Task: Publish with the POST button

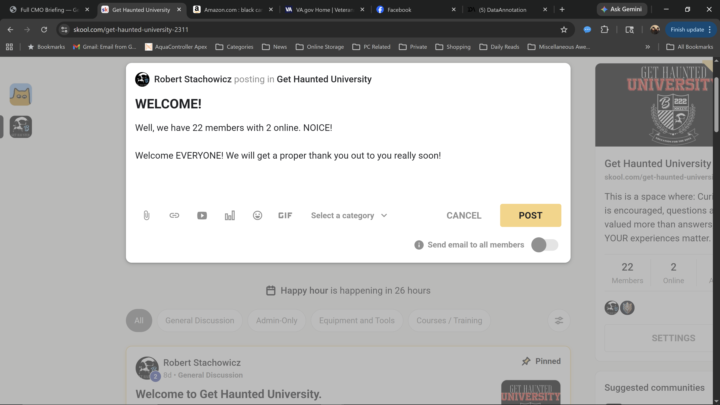Action: click(530, 215)
